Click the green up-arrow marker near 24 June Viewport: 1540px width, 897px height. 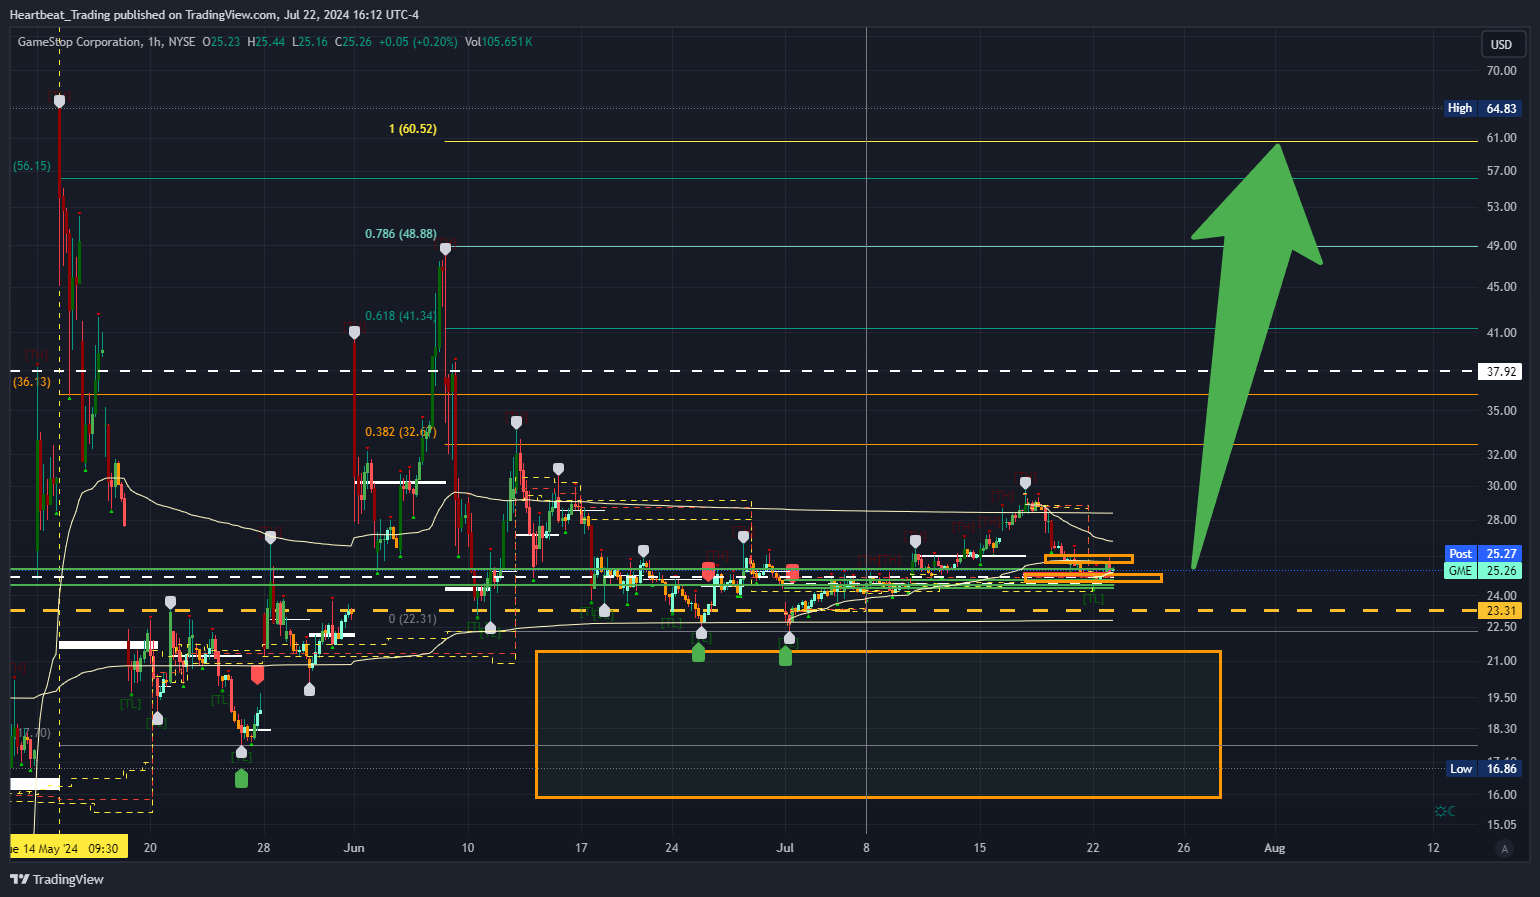698,652
